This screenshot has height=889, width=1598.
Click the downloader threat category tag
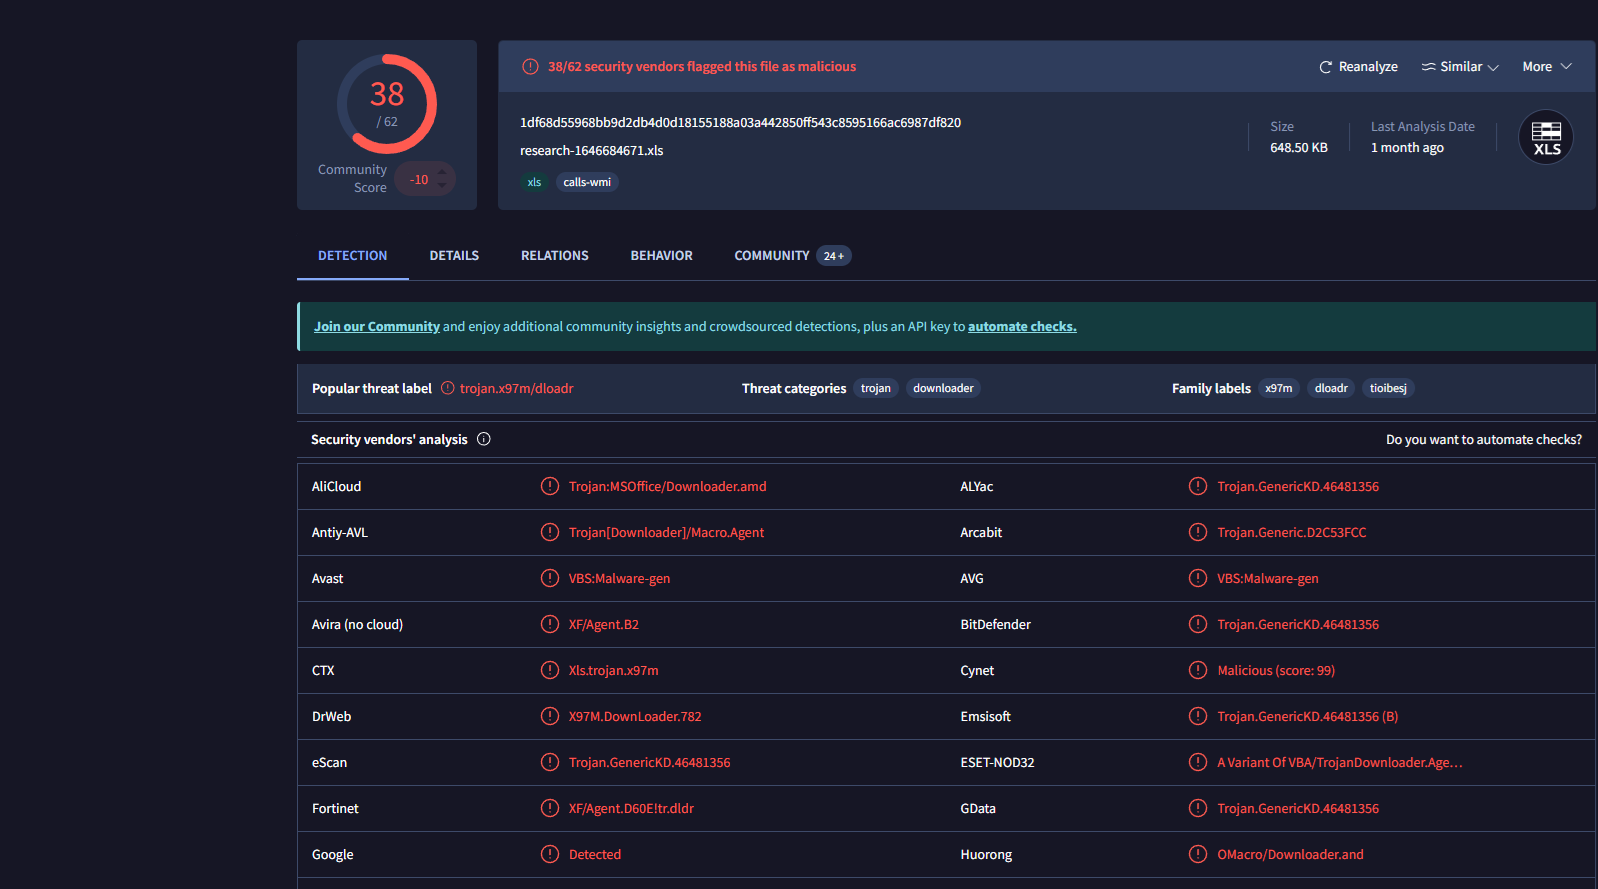[942, 388]
